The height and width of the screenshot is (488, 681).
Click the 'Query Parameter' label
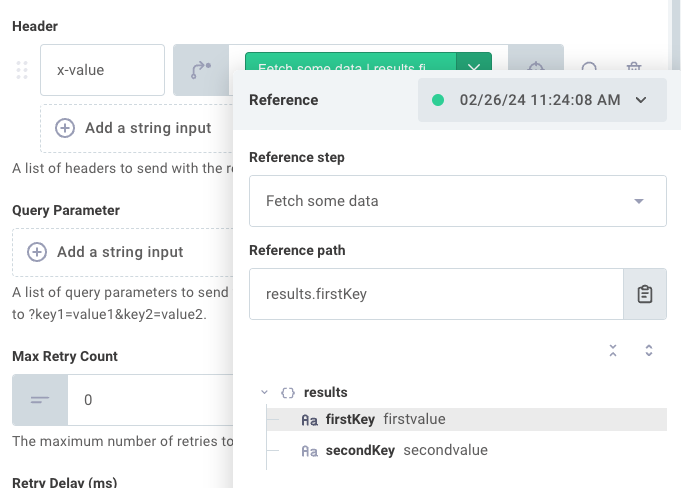[x=66, y=211]
